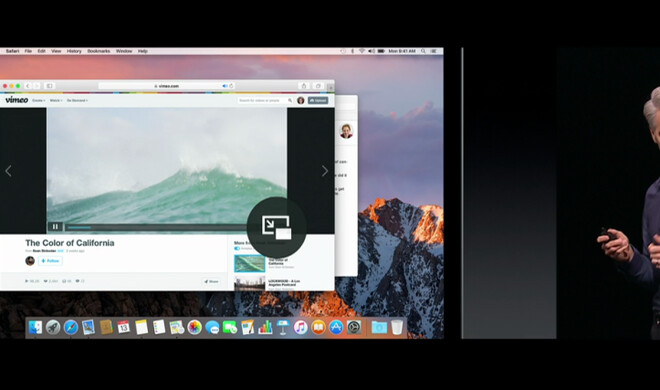Open Safari from the Dock
660x390 pixels.
tap(71, 327)
